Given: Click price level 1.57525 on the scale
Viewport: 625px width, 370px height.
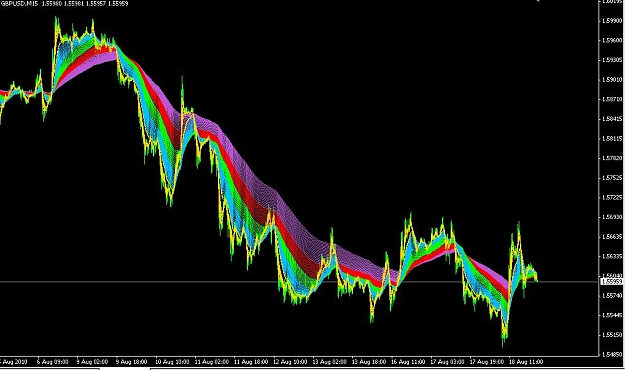Looking at the screenshot, I should (x=612, y=178).
